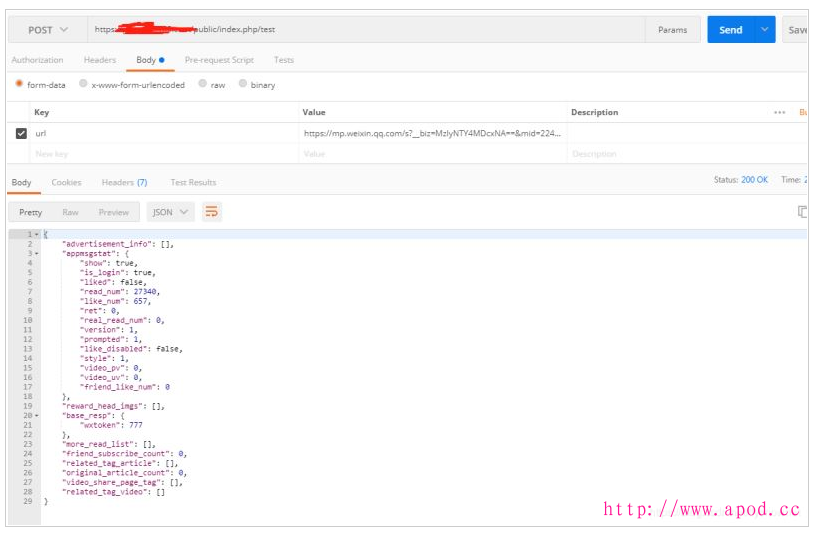This screenshot has width=820, height=536.
Task: Click the "wxtoken": 777 line
Action: click(111, 425)
